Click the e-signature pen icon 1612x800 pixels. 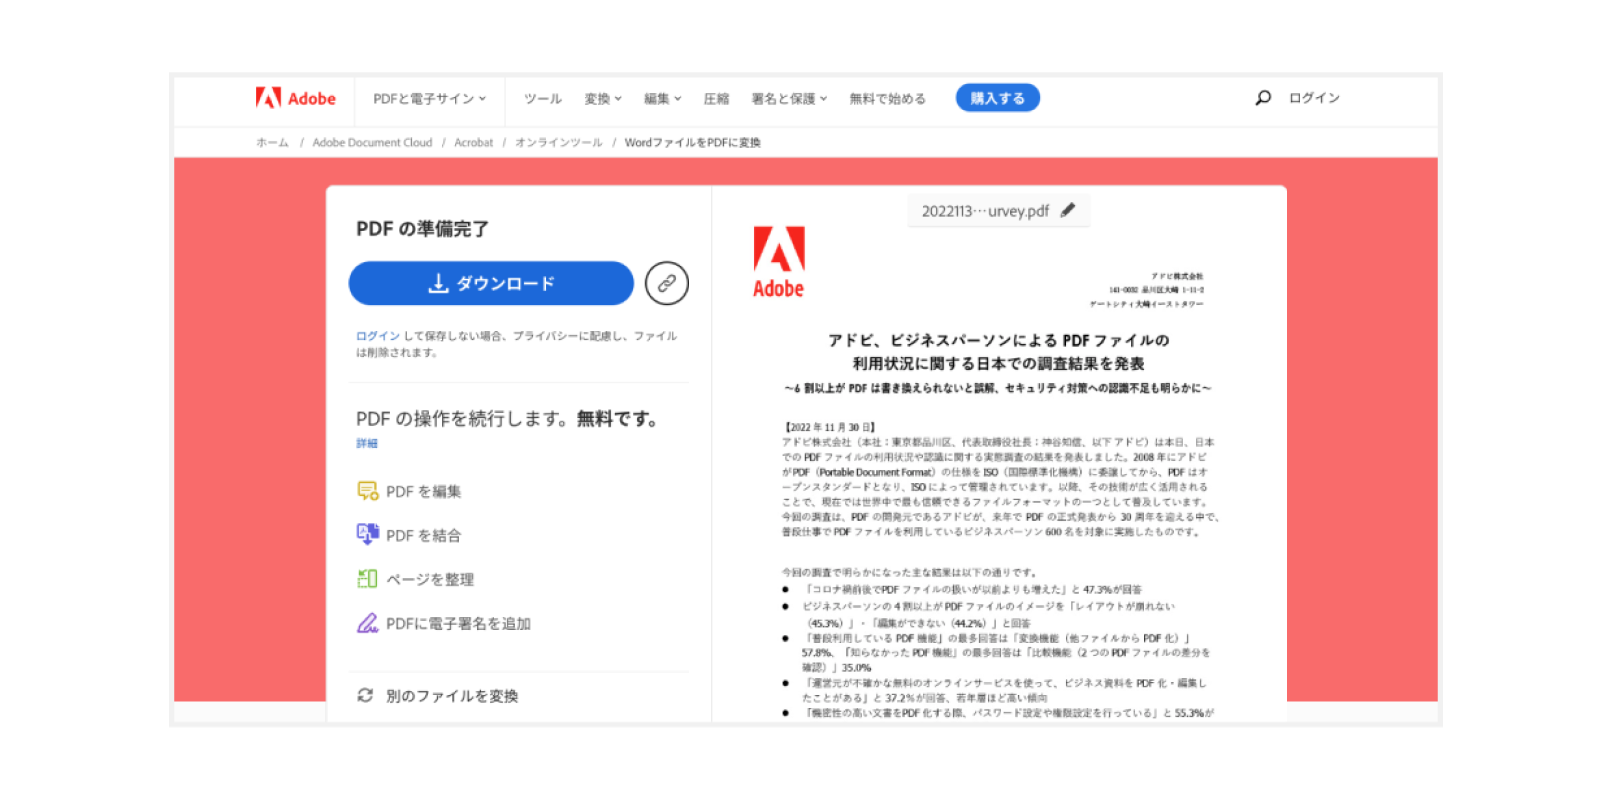[367, 623]
